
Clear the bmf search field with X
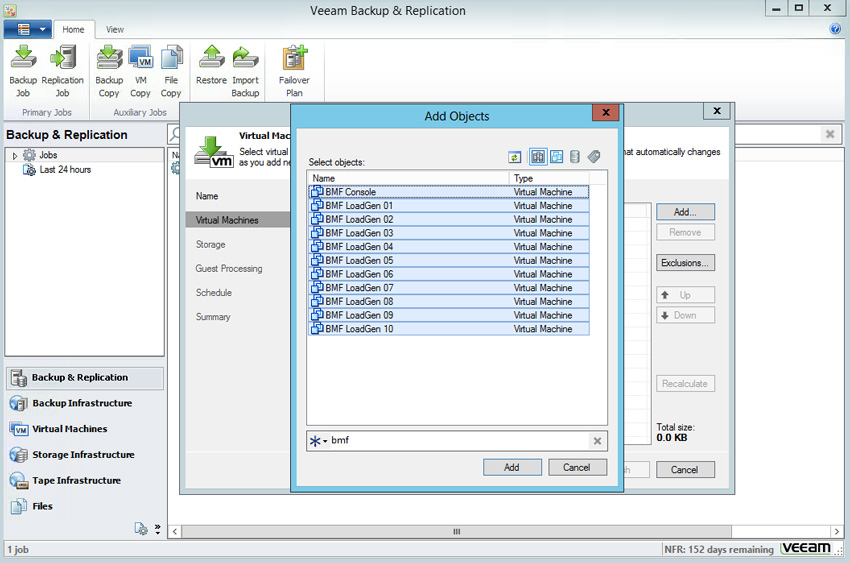(597, 441)
